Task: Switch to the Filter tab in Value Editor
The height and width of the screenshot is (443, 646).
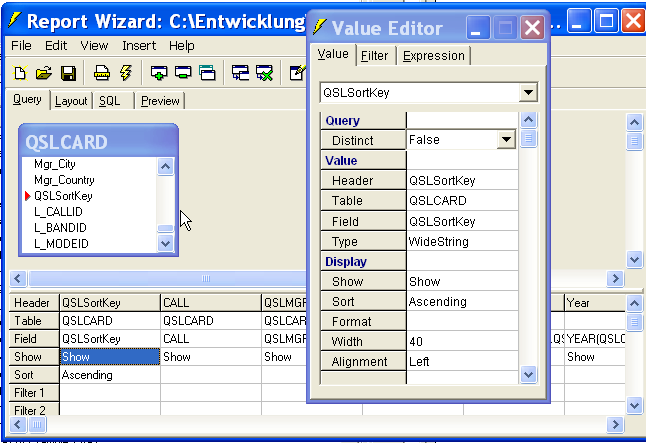Action: 374,55
